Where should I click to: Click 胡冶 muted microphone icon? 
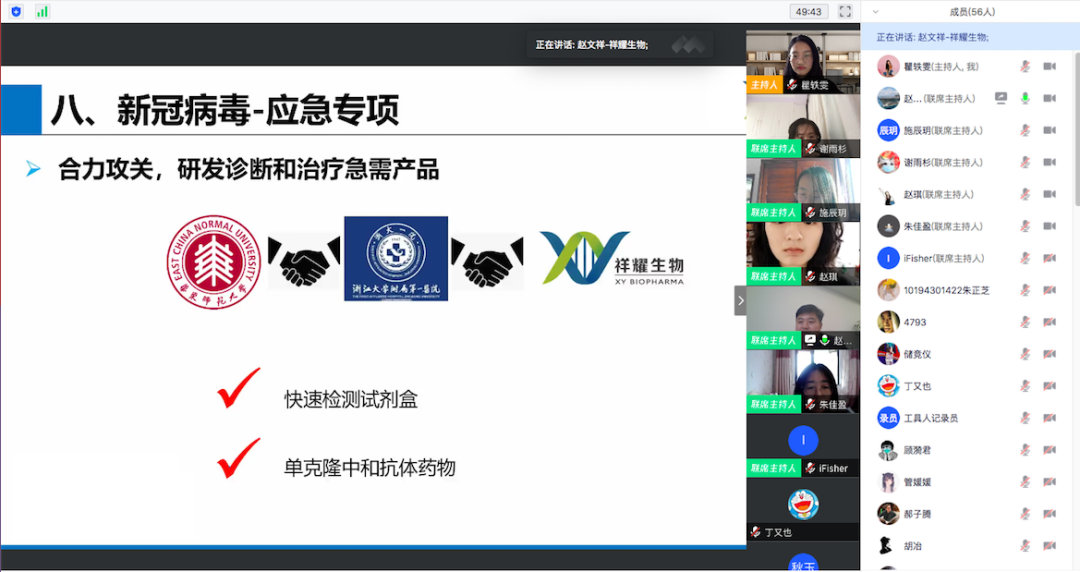point(1025,546)
